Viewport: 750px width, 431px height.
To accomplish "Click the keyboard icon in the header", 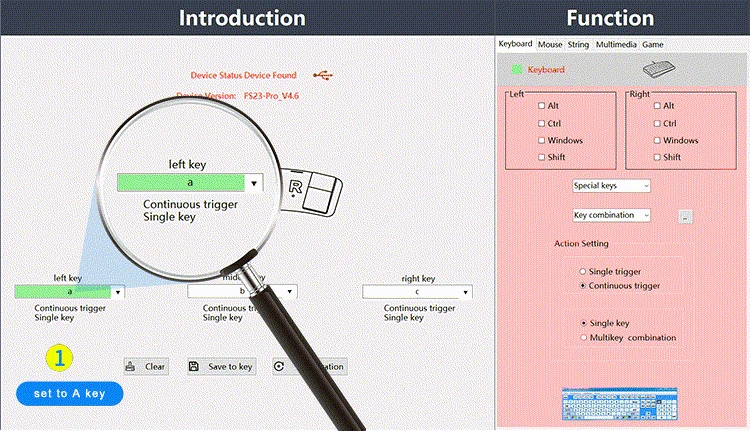I will pos(659,70).
